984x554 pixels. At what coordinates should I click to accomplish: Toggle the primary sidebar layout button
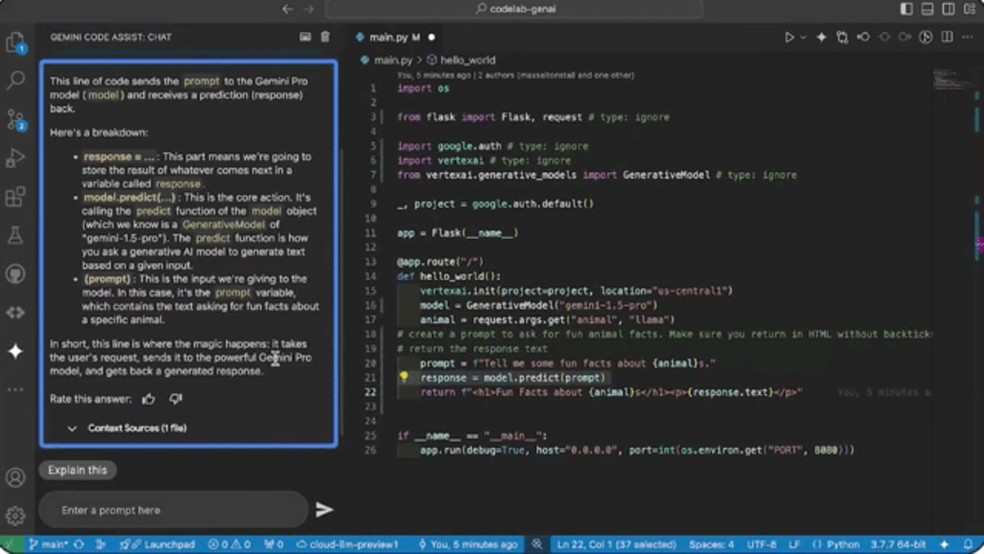(907, 9)
